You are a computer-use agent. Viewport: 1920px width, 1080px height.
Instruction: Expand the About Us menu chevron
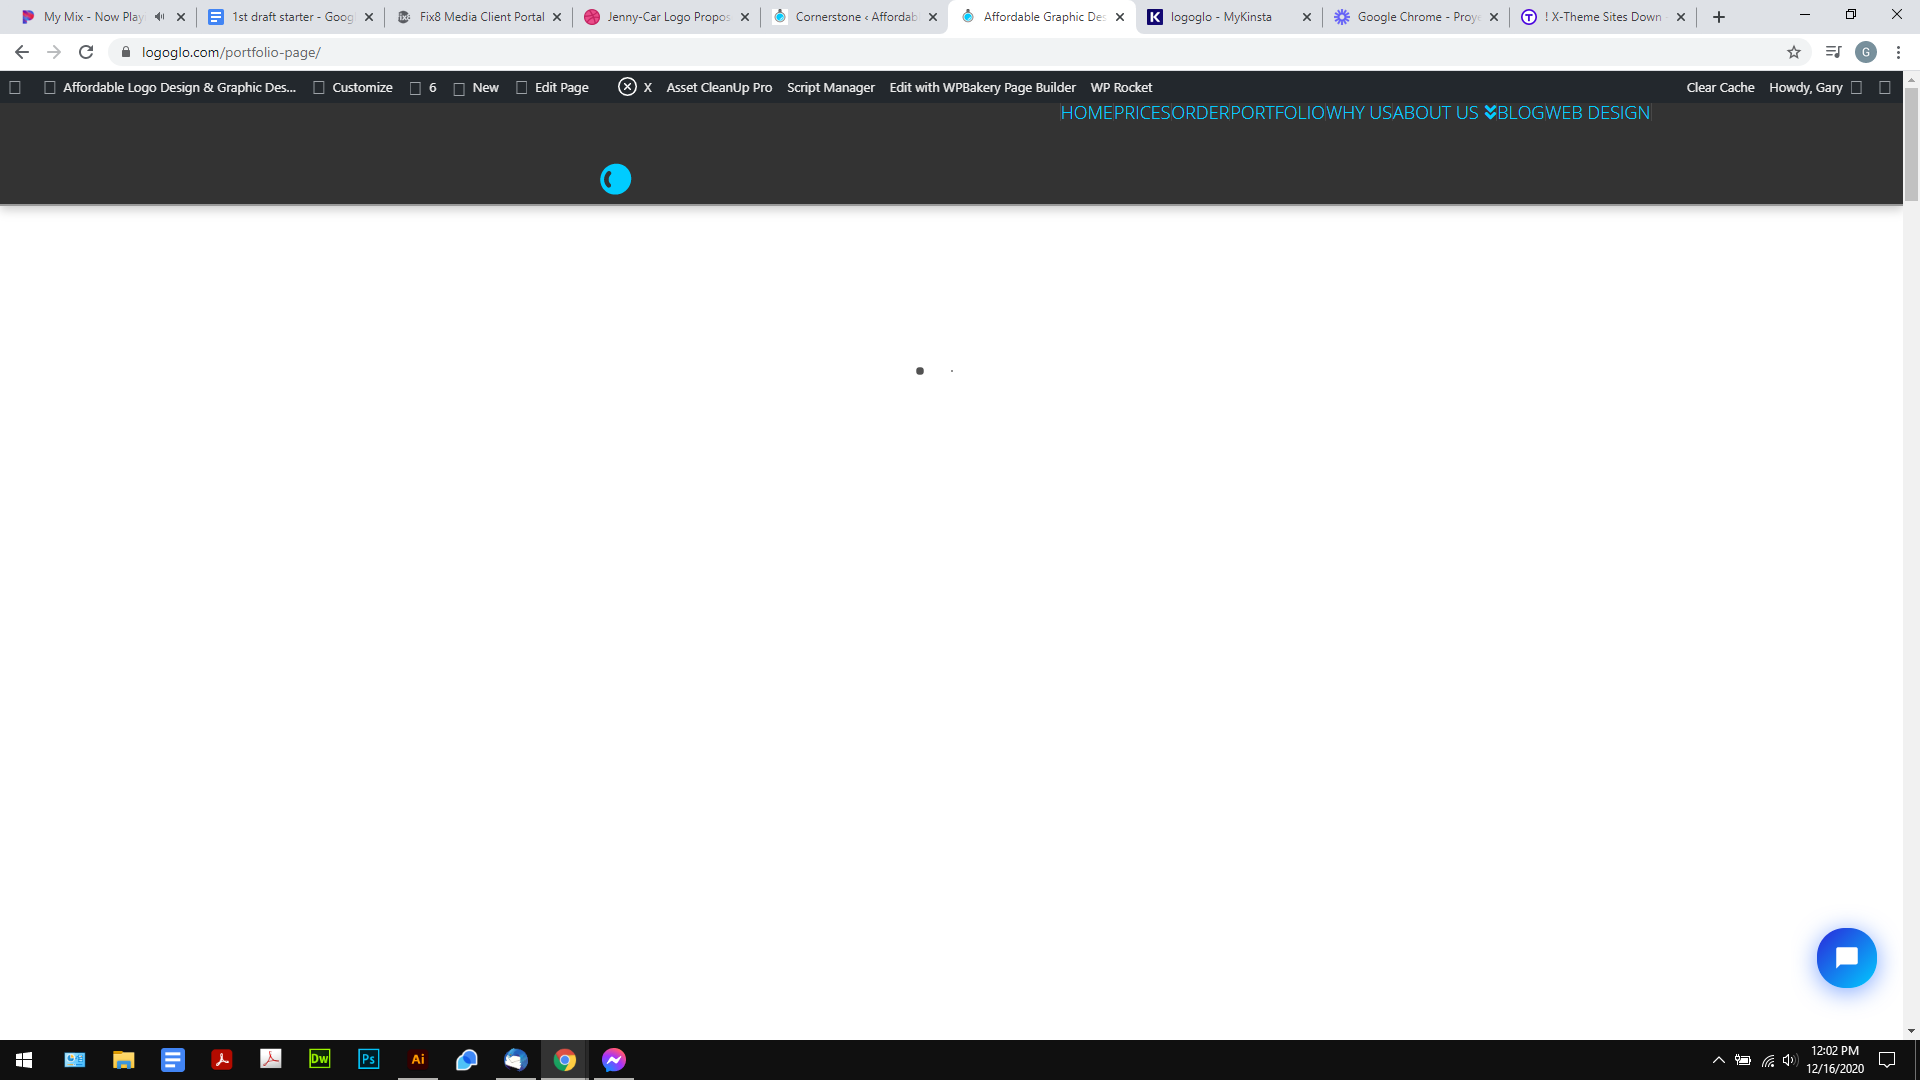click(1490, 113)
